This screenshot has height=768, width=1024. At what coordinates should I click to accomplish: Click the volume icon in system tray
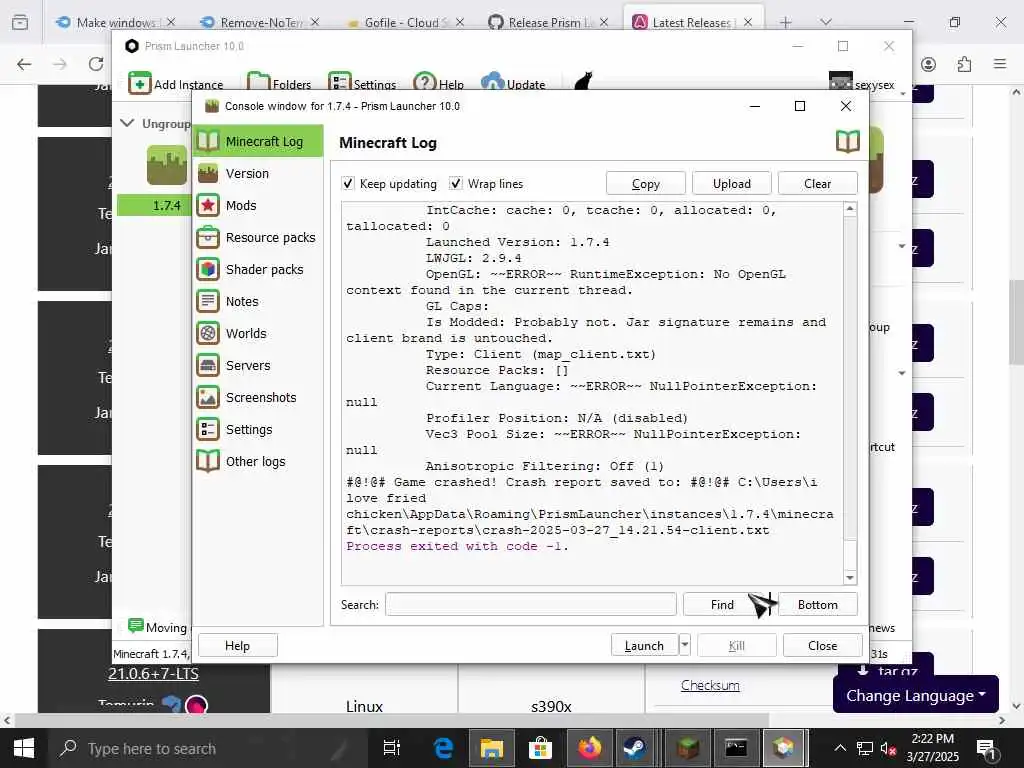click(x=888, y=748)
